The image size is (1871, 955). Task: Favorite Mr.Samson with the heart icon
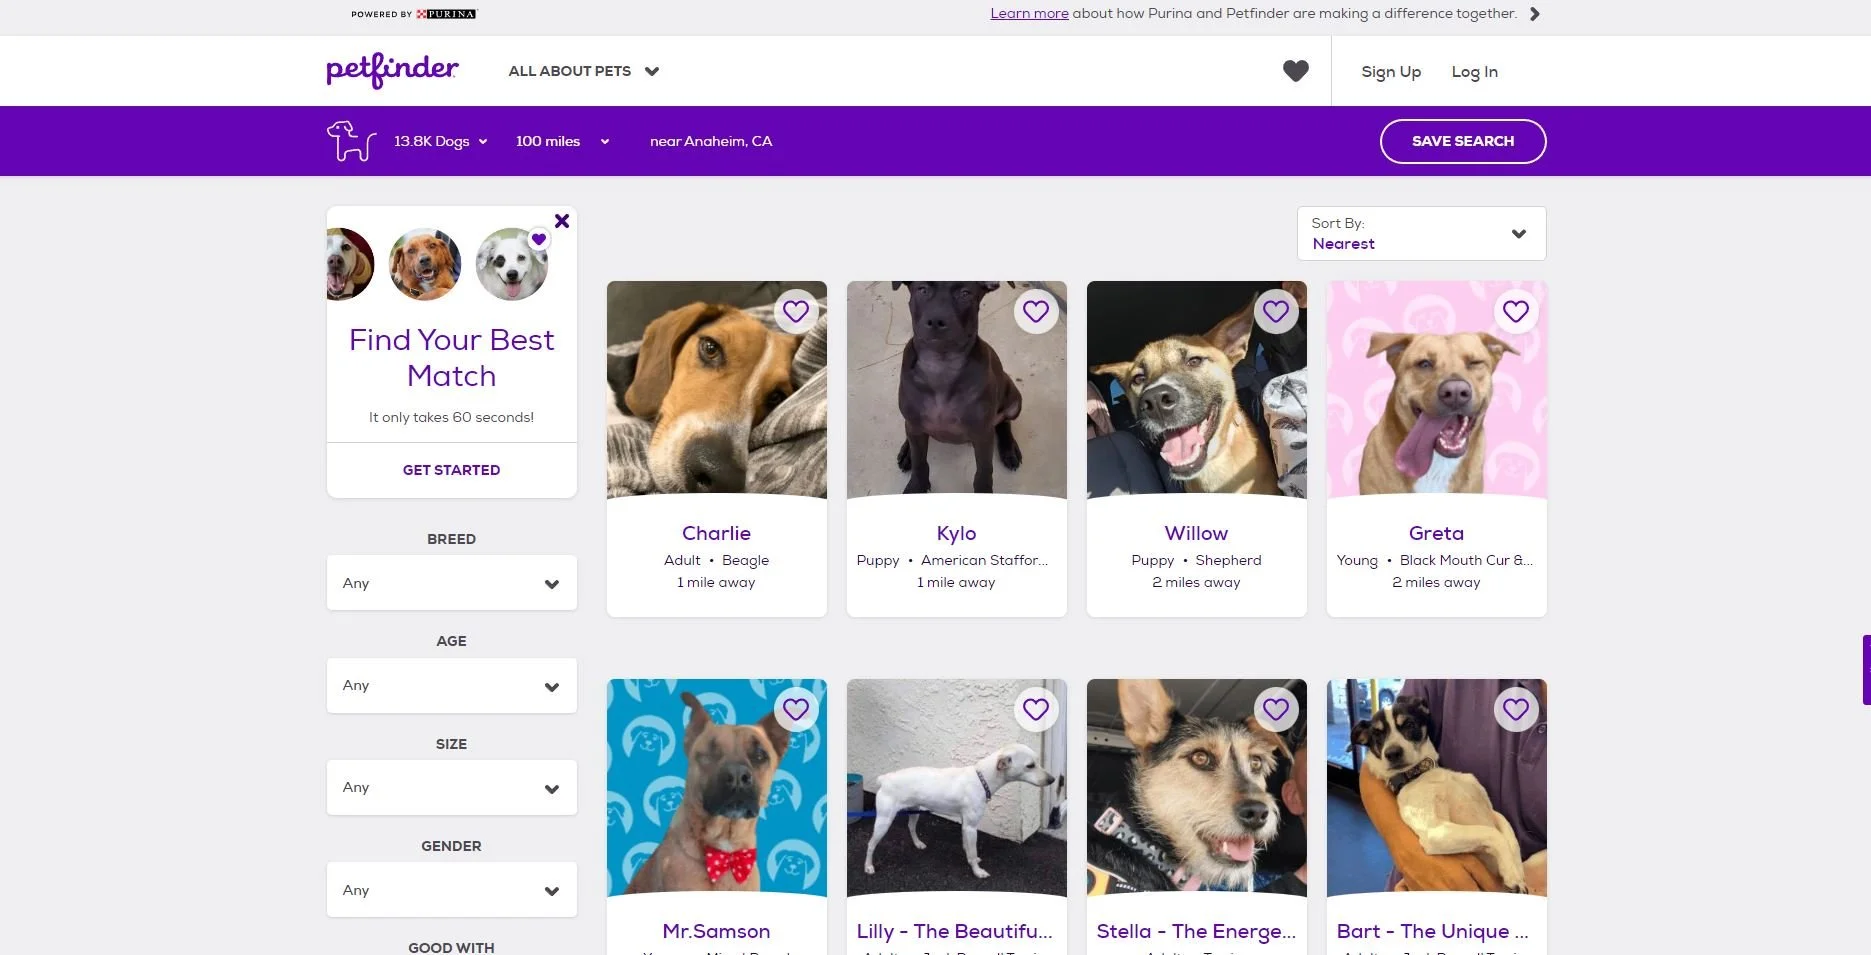(x=796, y=710)
